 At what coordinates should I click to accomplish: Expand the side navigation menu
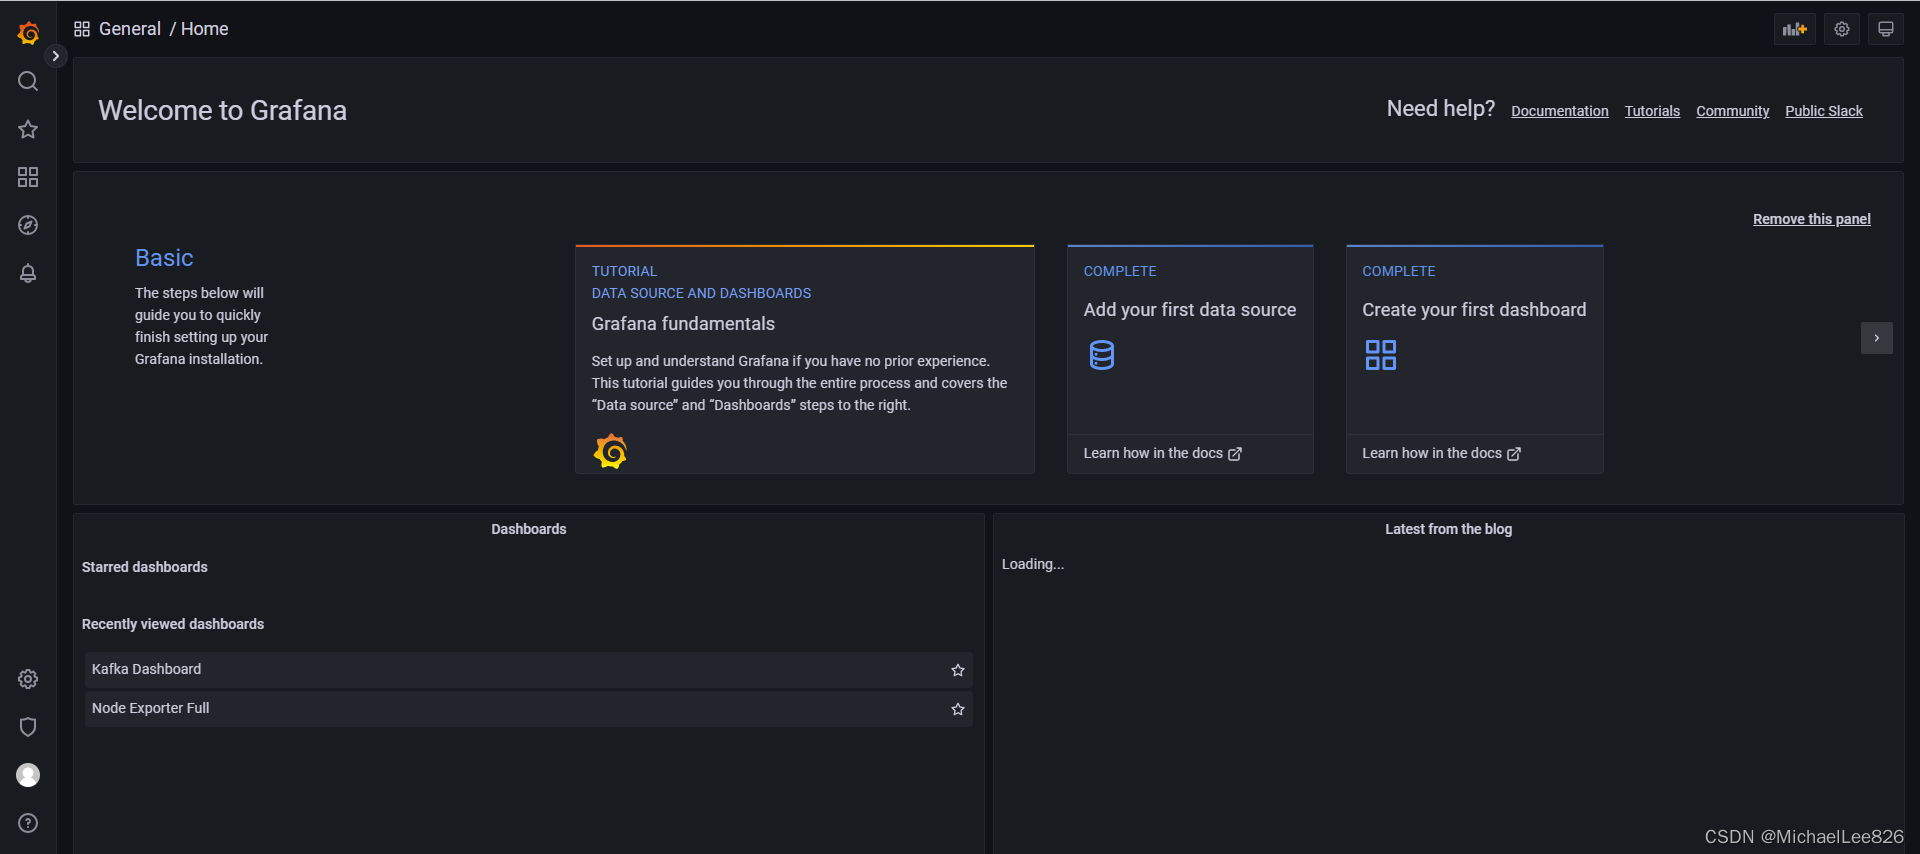(56, 56)
